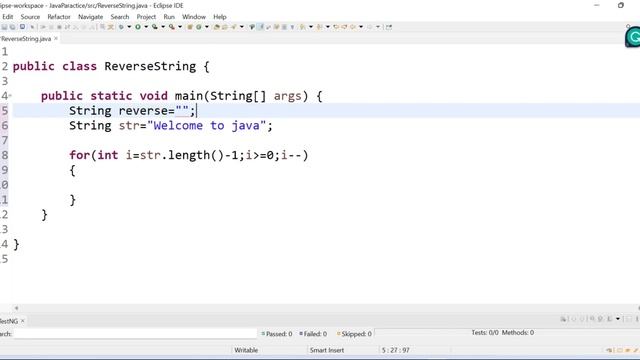
Task: Open the Navigate menu
Action: point(91,17)
